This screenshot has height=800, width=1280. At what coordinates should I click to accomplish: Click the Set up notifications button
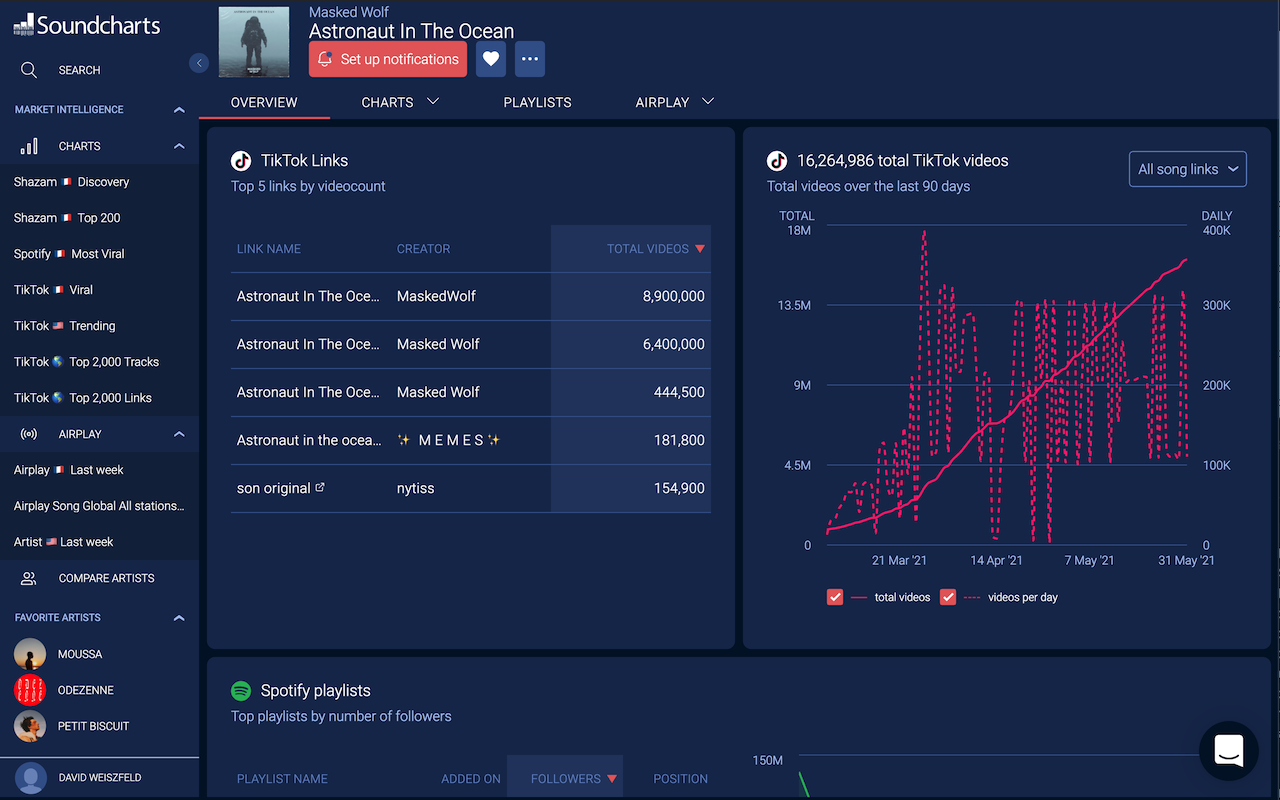[x=388, y=59]
